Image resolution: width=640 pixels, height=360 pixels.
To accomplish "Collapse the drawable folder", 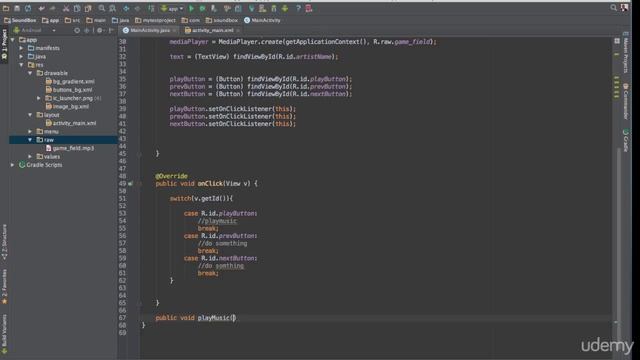I will tap(30, 73).
